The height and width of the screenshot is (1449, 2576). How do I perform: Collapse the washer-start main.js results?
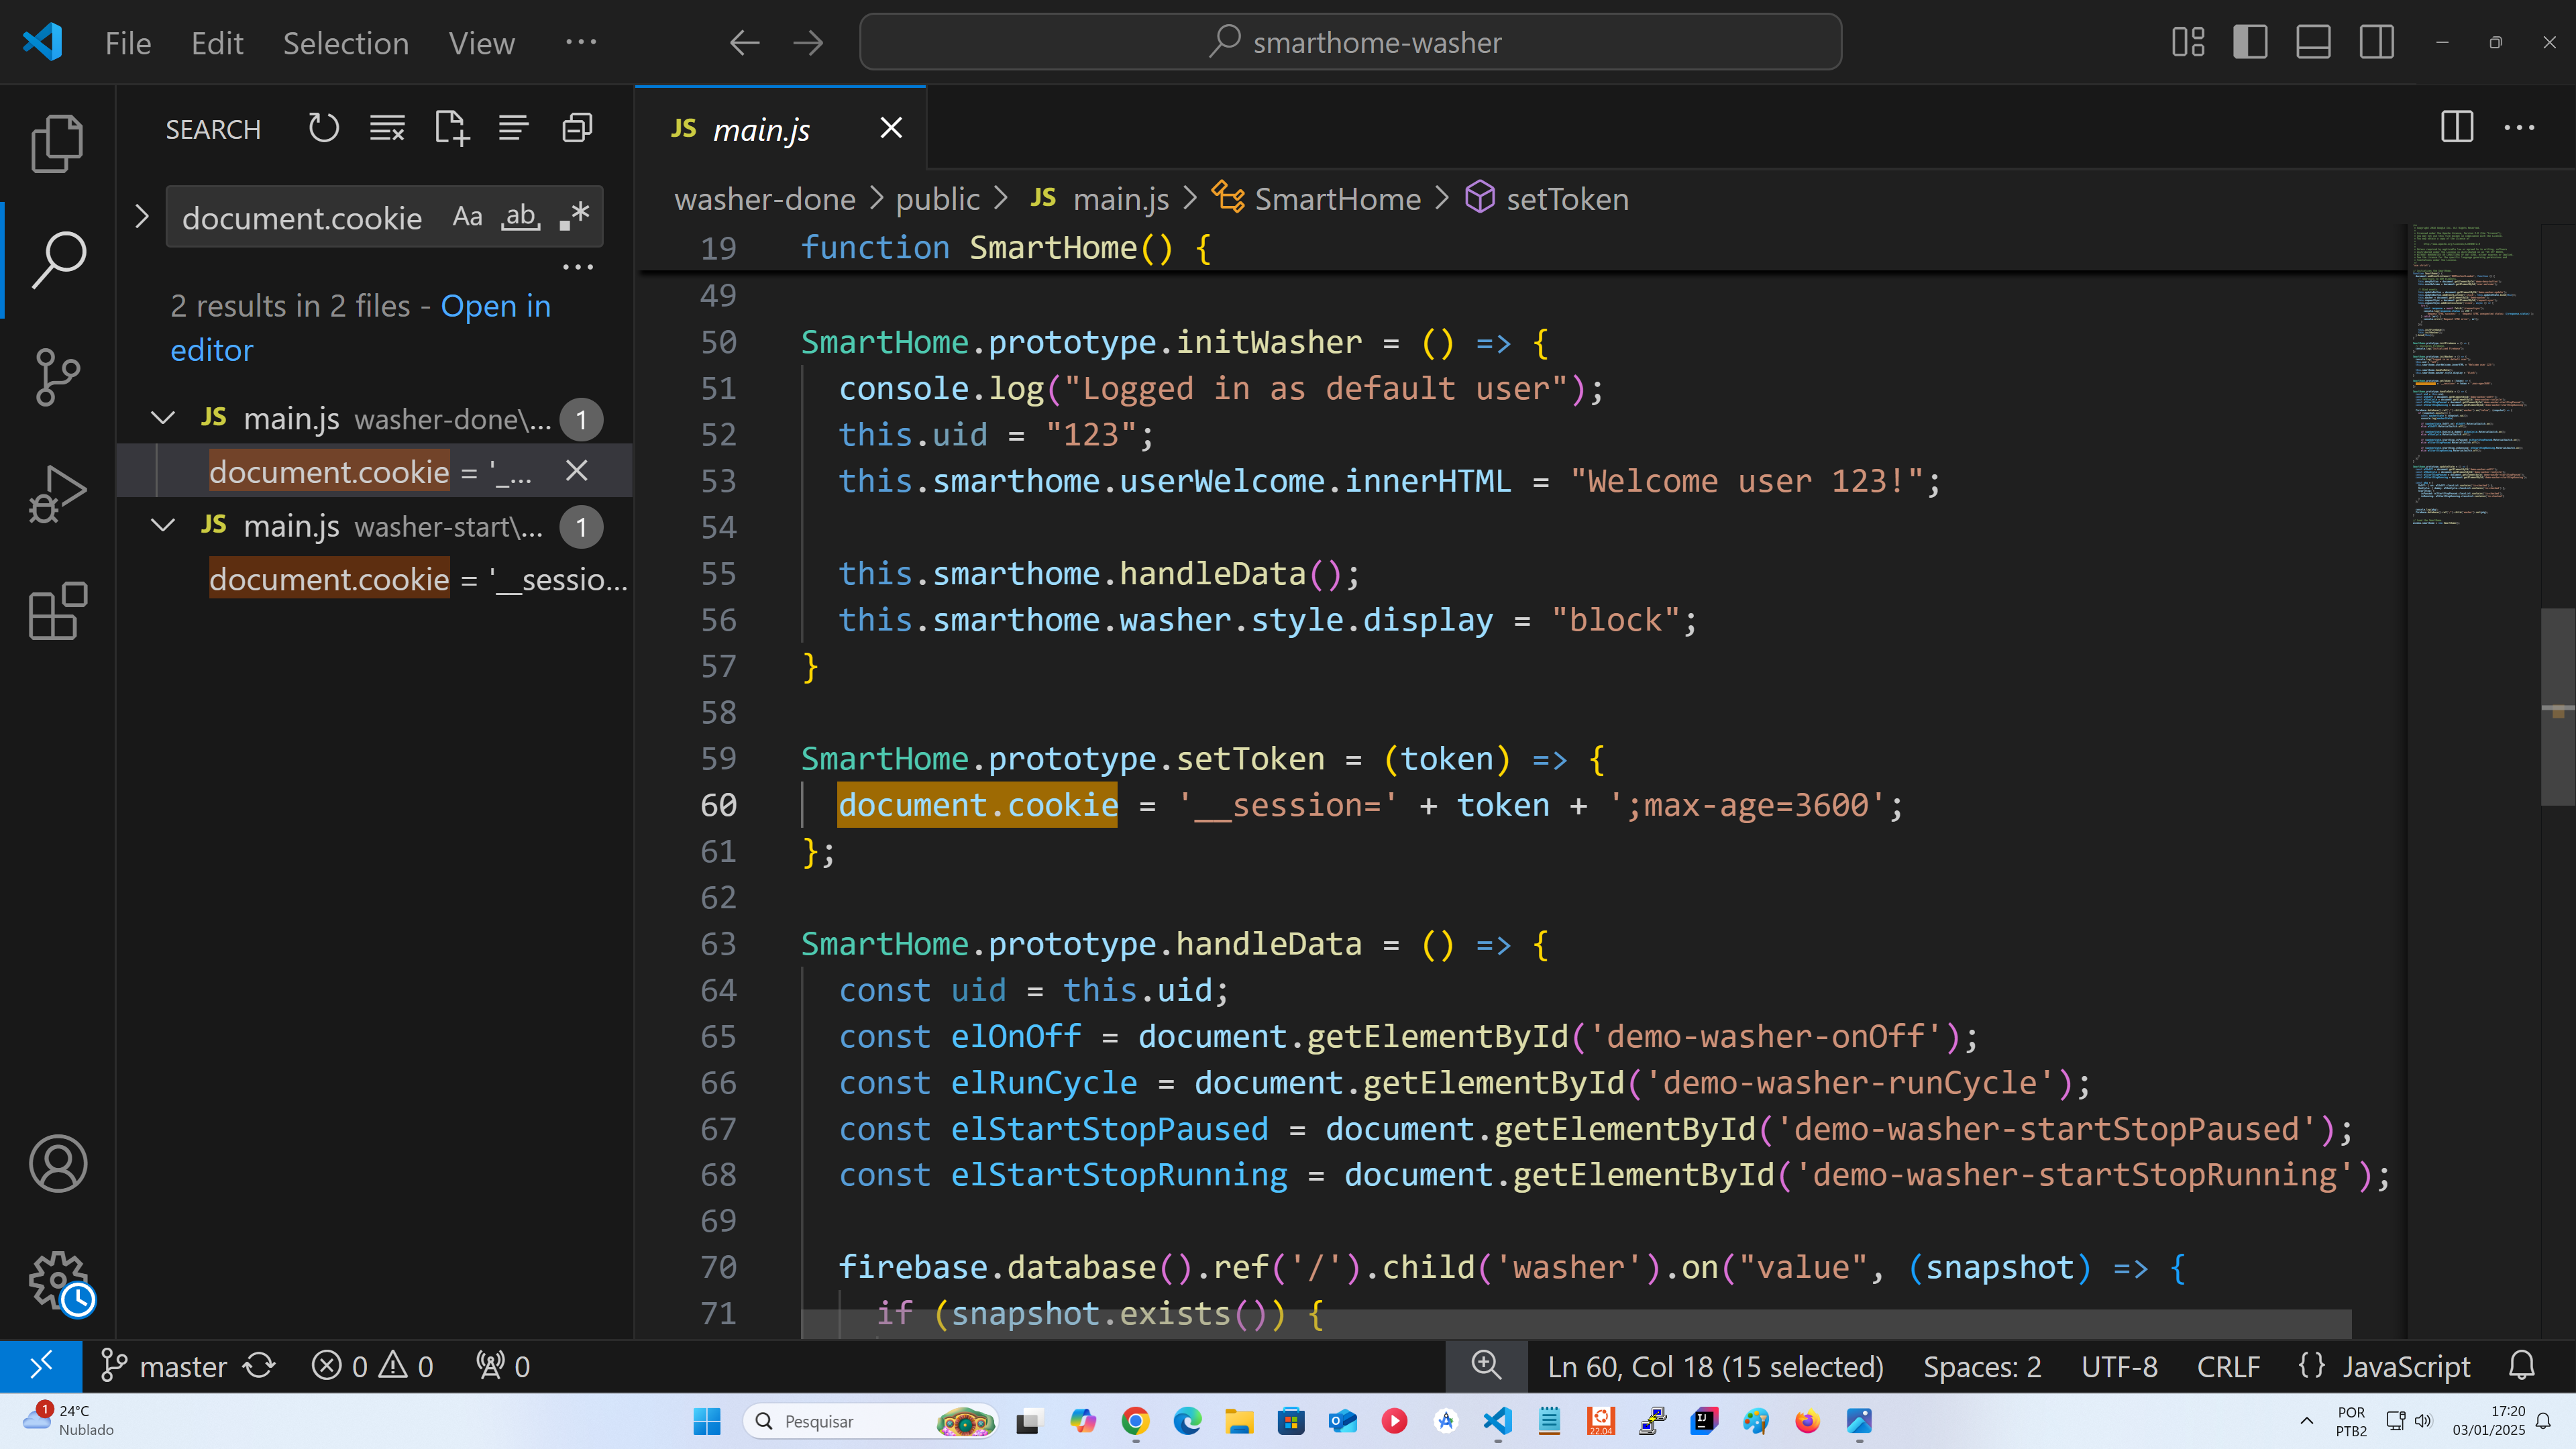(163, 526)
